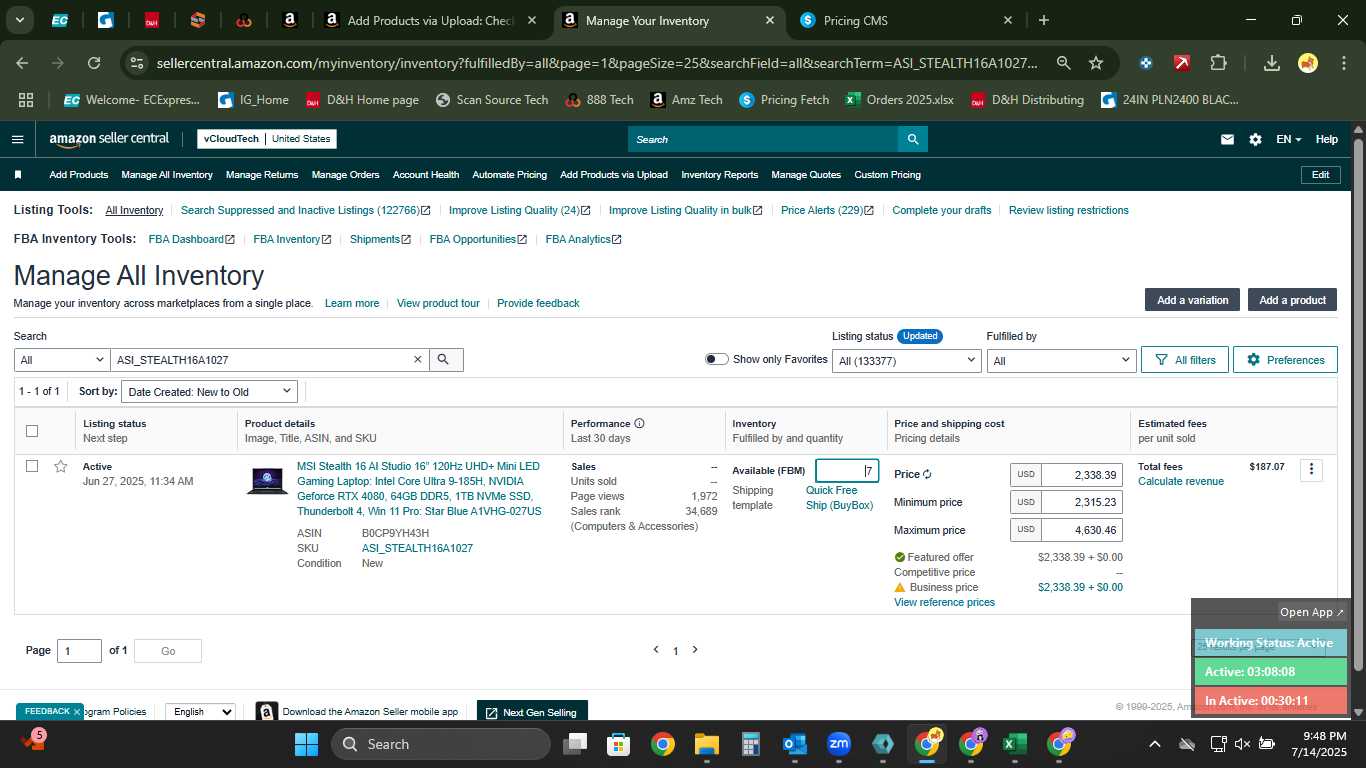Open the search field 'All' dropdown

point(62,360)
